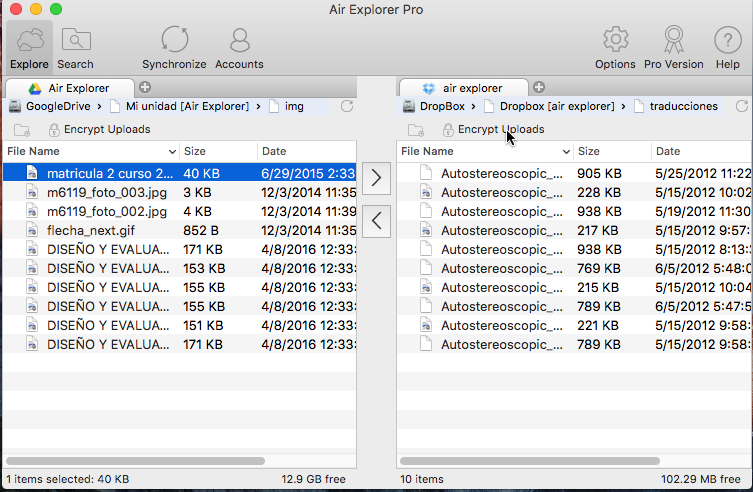This screenshot has height=492, width=753.
Task: Copy selection to right pane with arrow
Action: (376, 179)
